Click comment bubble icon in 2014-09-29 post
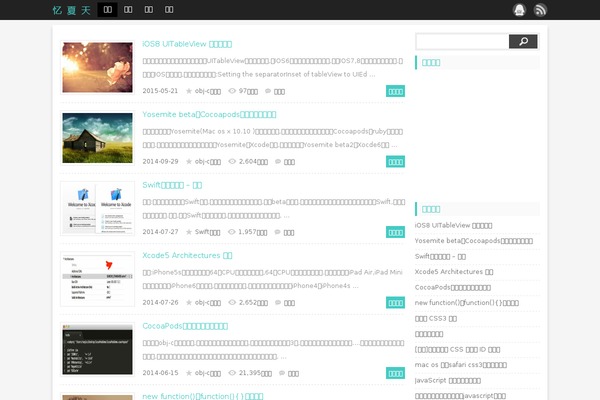The height and width of the screenshot is (400, 600). [278, 162]
